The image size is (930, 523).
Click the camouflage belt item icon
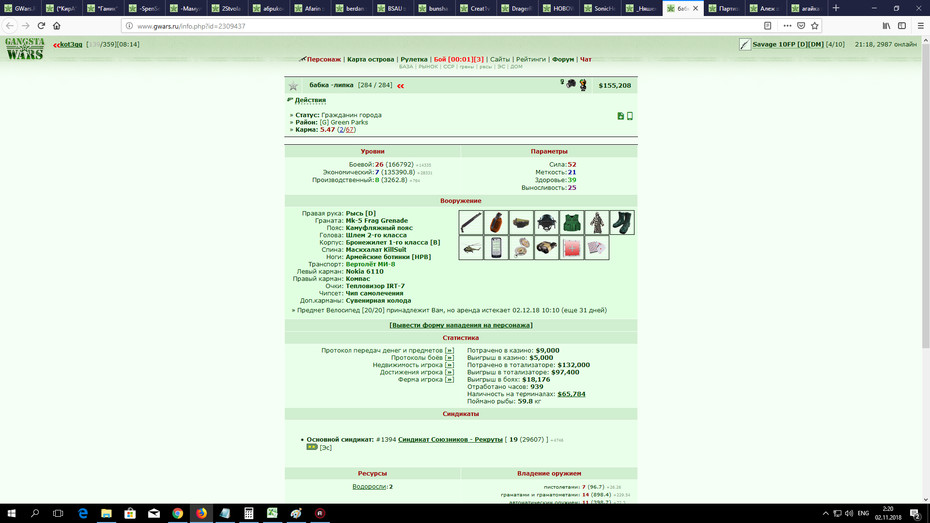(521, 222)
